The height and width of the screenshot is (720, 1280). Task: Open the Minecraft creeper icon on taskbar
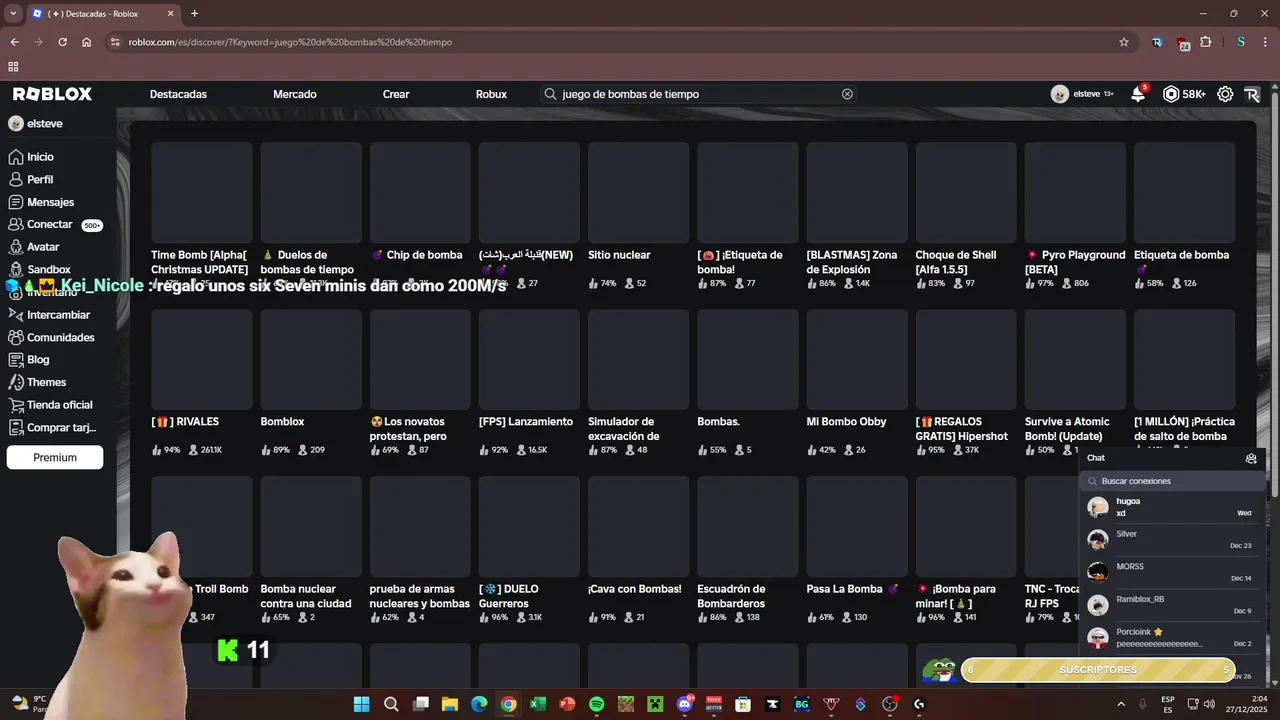click(655, 704)
